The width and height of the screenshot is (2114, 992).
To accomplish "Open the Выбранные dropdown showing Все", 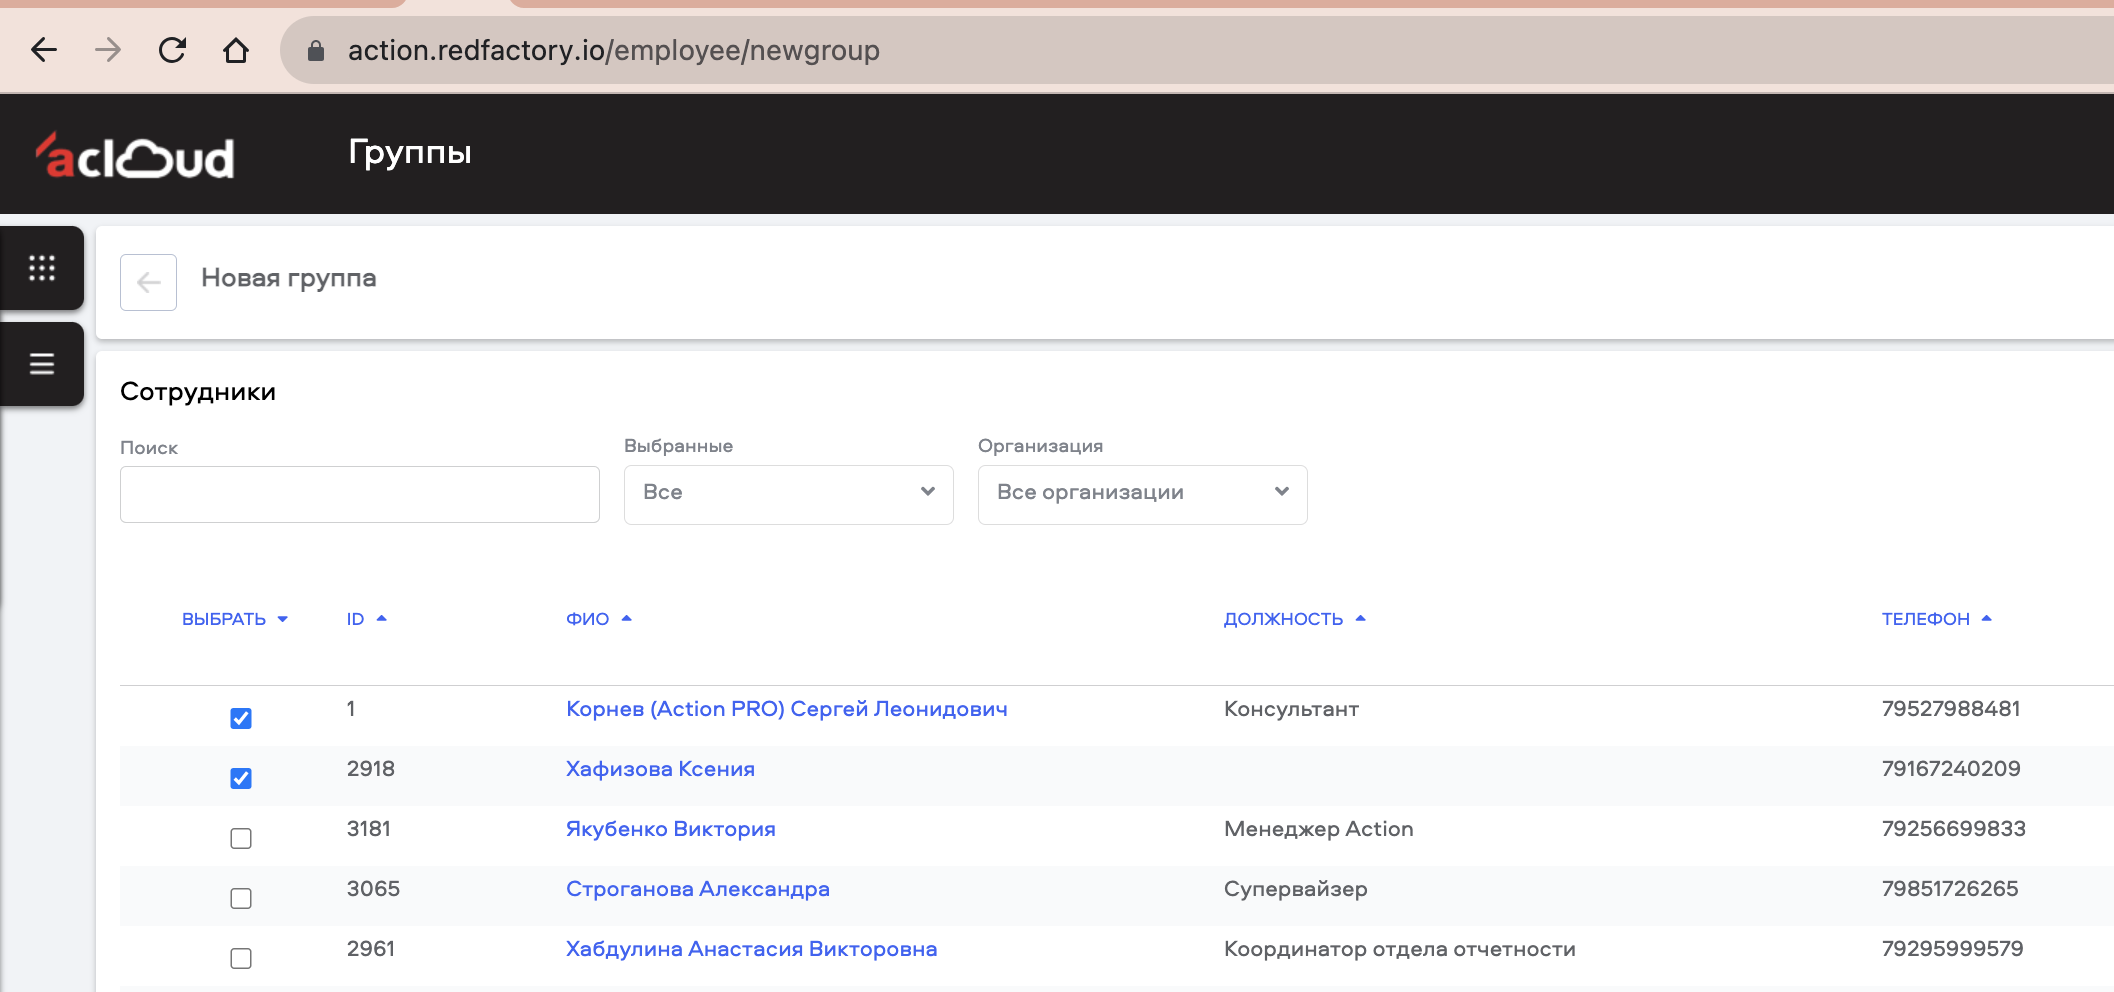I will [x=789, y=494].
